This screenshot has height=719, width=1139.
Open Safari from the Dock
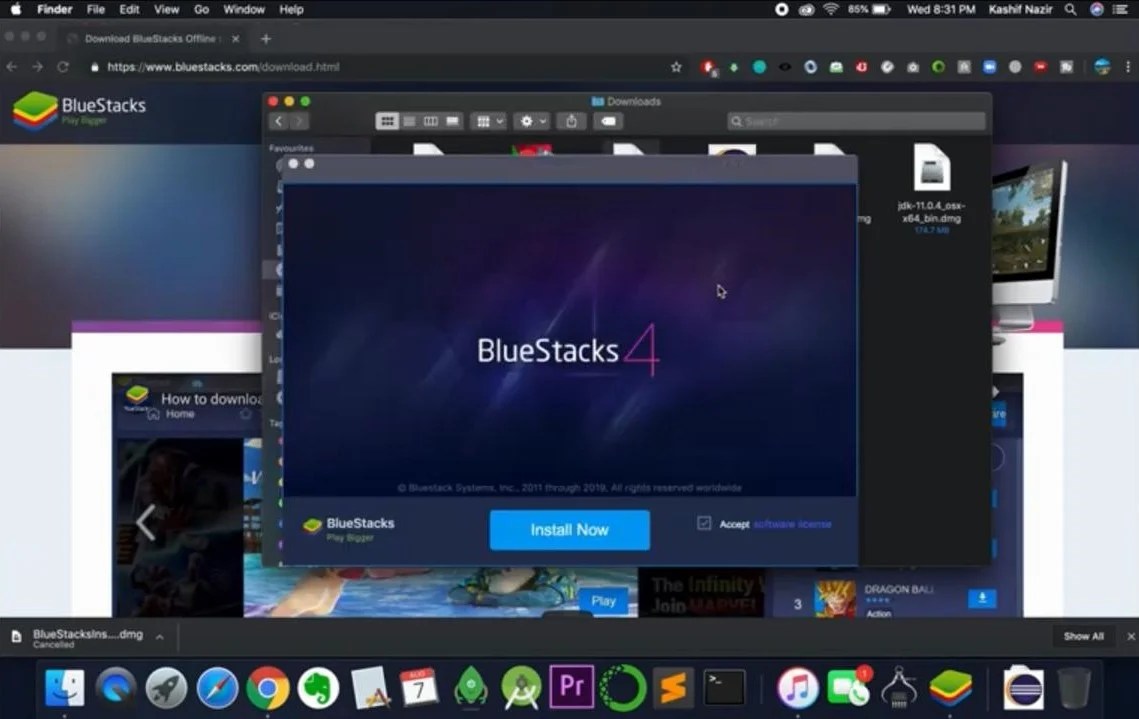[217, 687]
